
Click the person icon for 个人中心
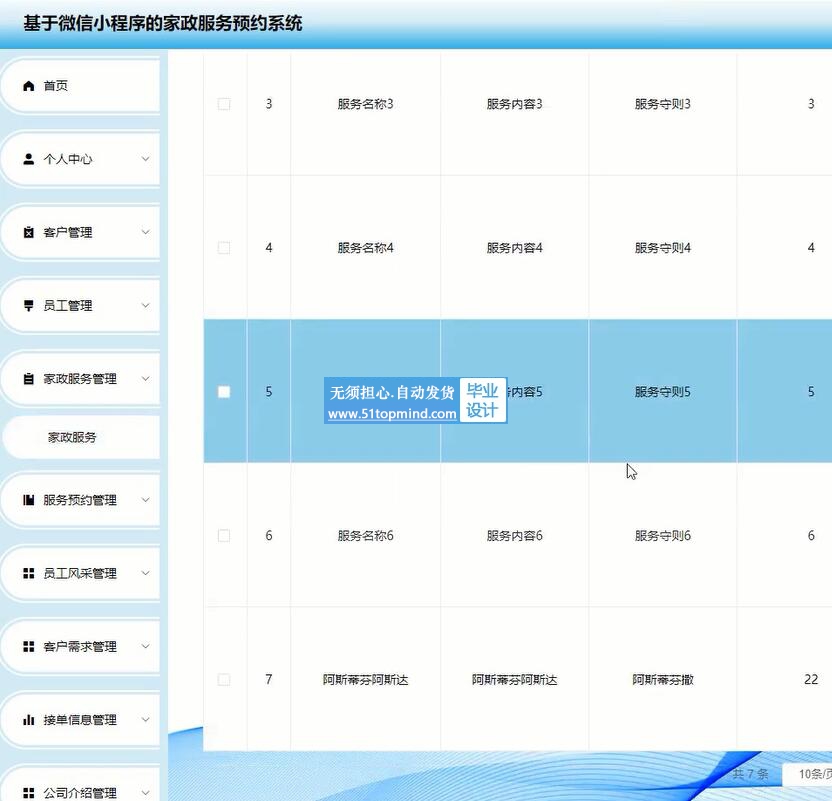pos(29,159)
